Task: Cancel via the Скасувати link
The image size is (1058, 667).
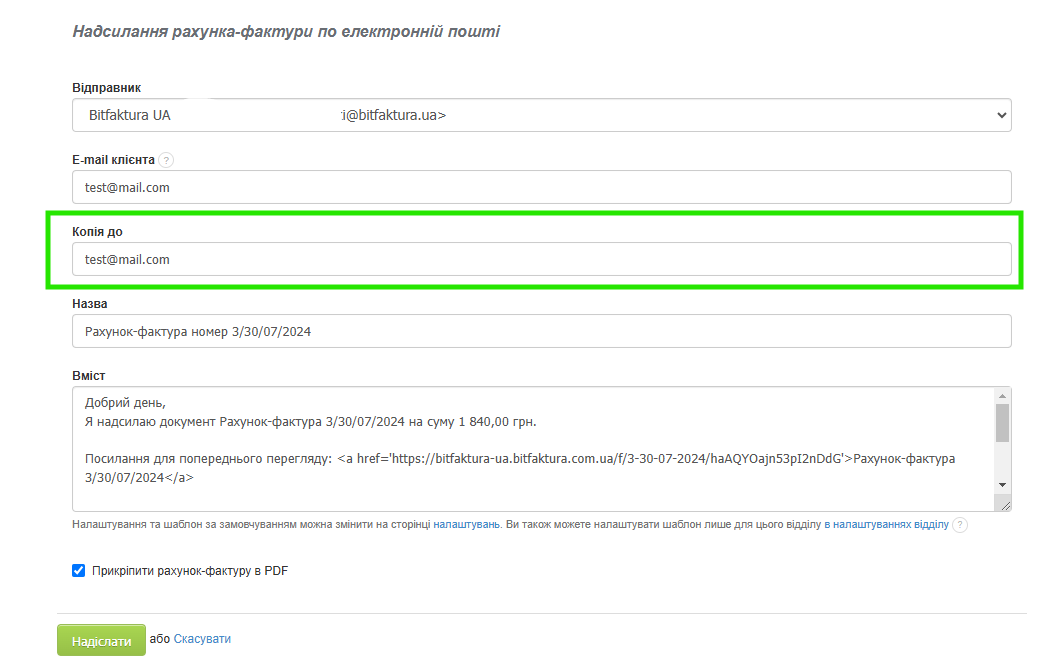Action: 202,639
